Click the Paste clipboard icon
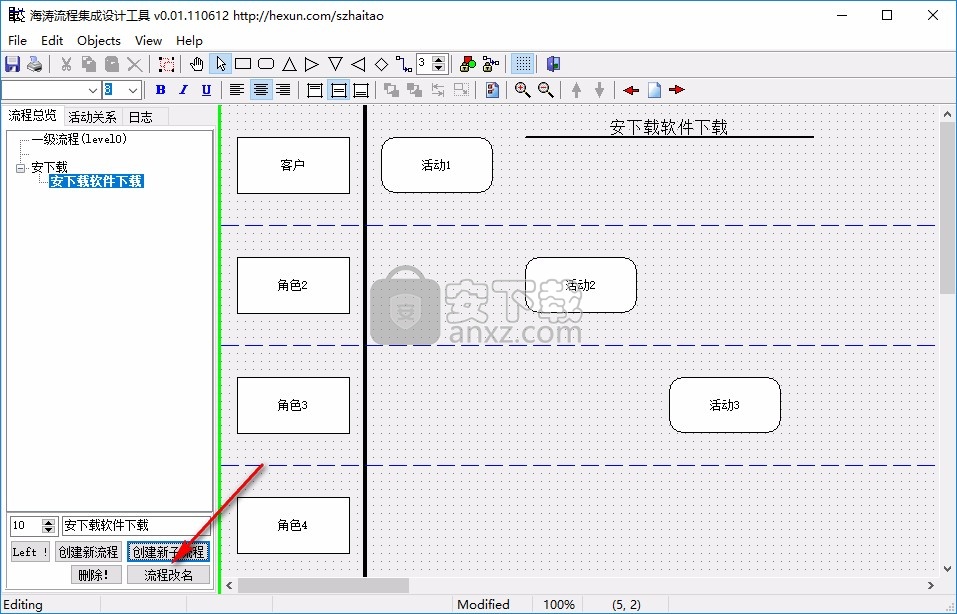The width and height of the screenshot is (957, 614). pos(112,64)
